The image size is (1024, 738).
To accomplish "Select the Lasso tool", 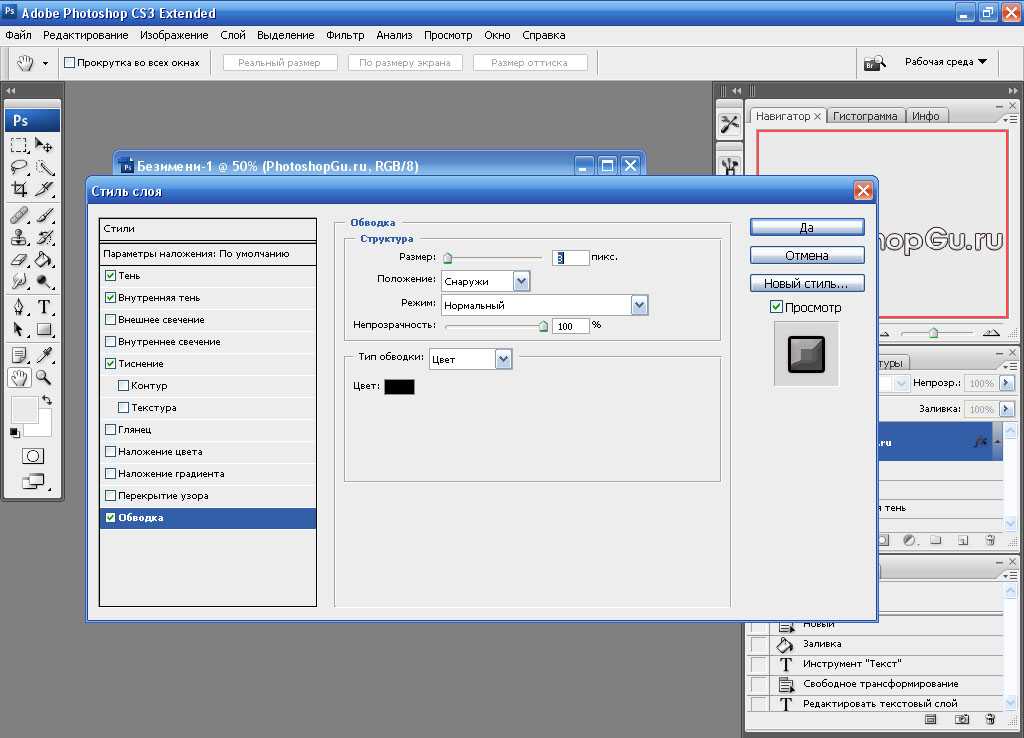I will click(x=19, y=168).
